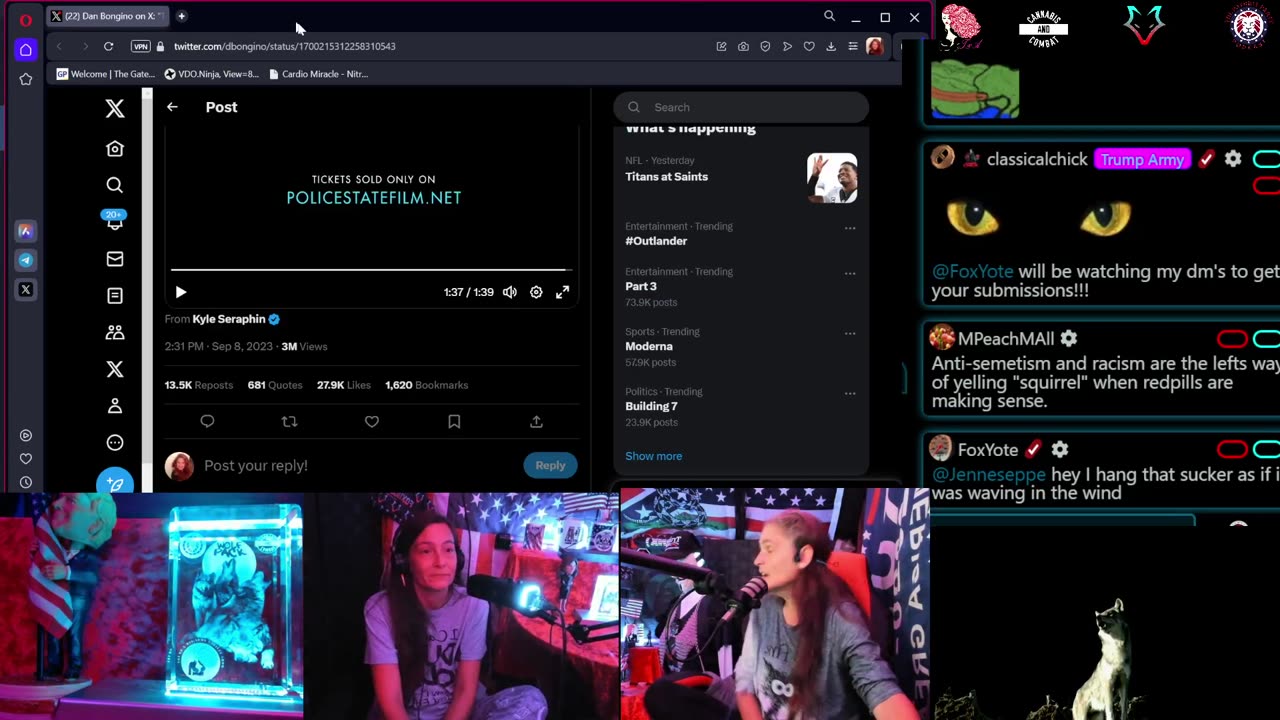Screen dimensions: 1280x720
Task: Click Show more under trending topics
Action: click(x=654, y=456)
